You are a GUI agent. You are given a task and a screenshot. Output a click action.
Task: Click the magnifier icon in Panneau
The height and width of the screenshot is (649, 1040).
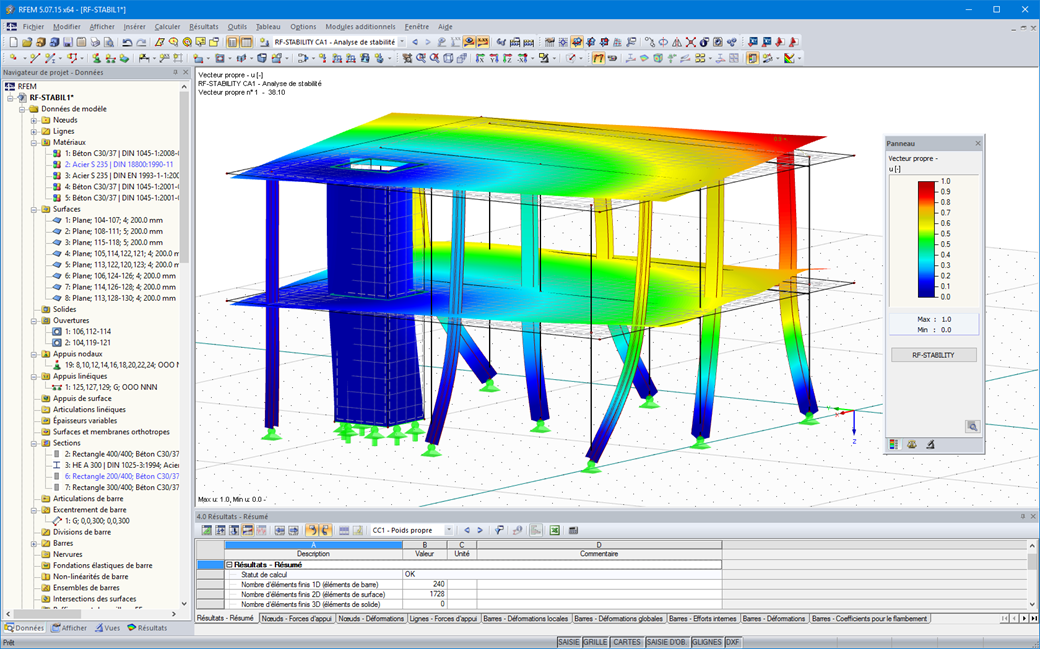pyautogui.click(x=972, y=427)
